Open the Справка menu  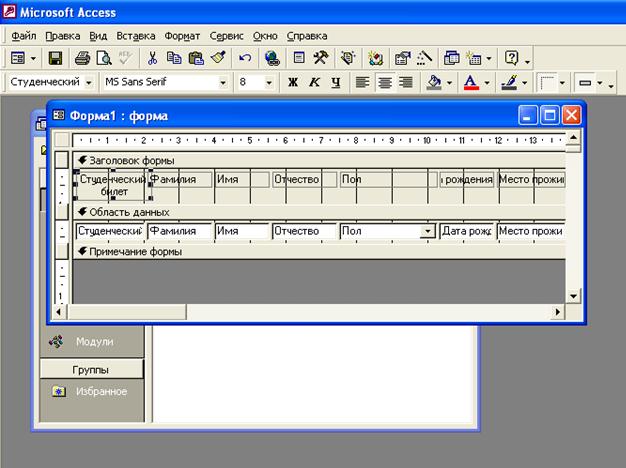point(307,36)
